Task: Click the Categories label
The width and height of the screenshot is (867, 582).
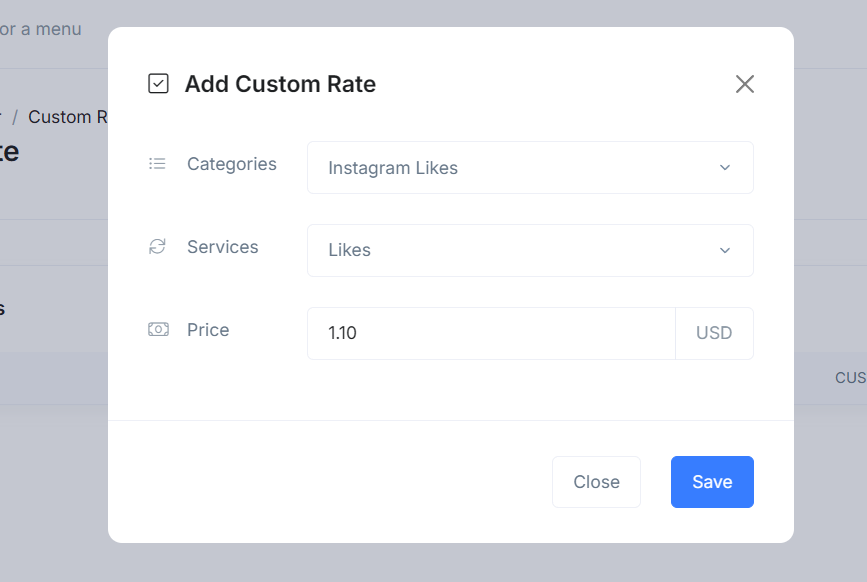Action: tap(232, 164)
